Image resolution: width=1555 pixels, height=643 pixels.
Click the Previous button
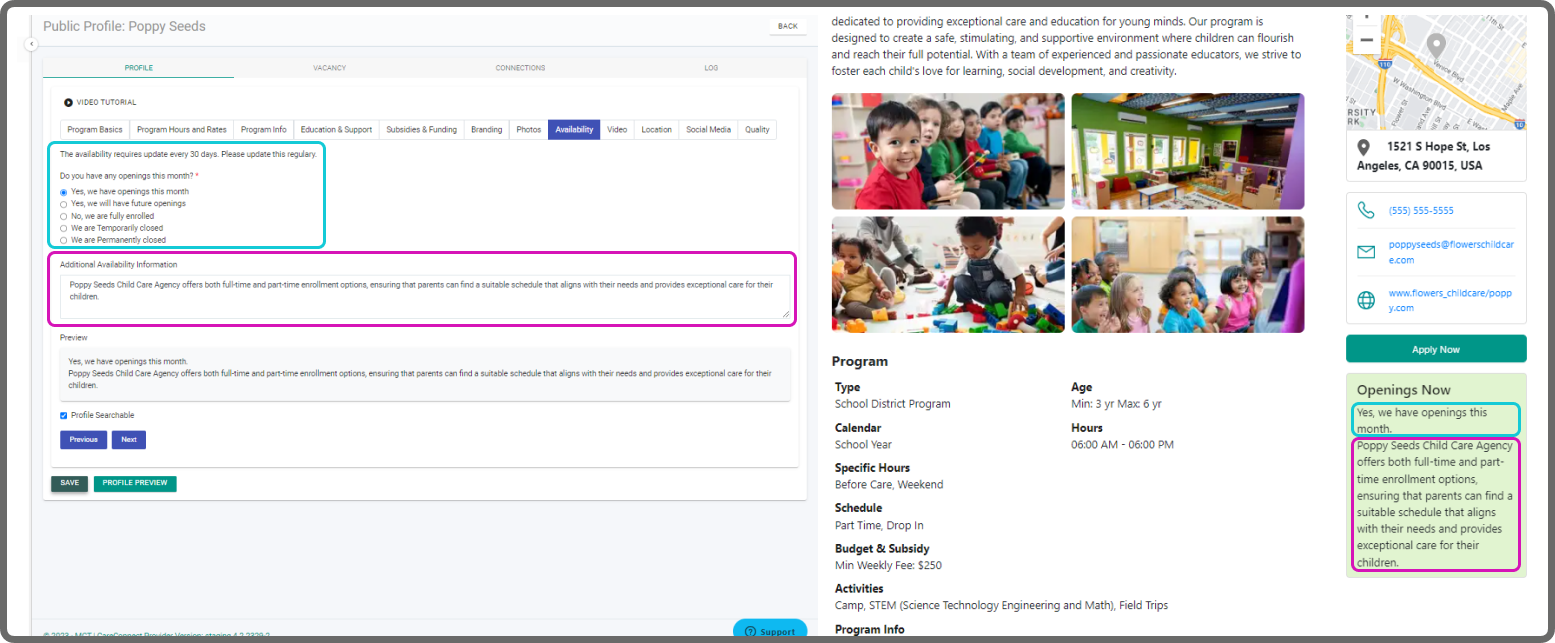tap(84, 440)
